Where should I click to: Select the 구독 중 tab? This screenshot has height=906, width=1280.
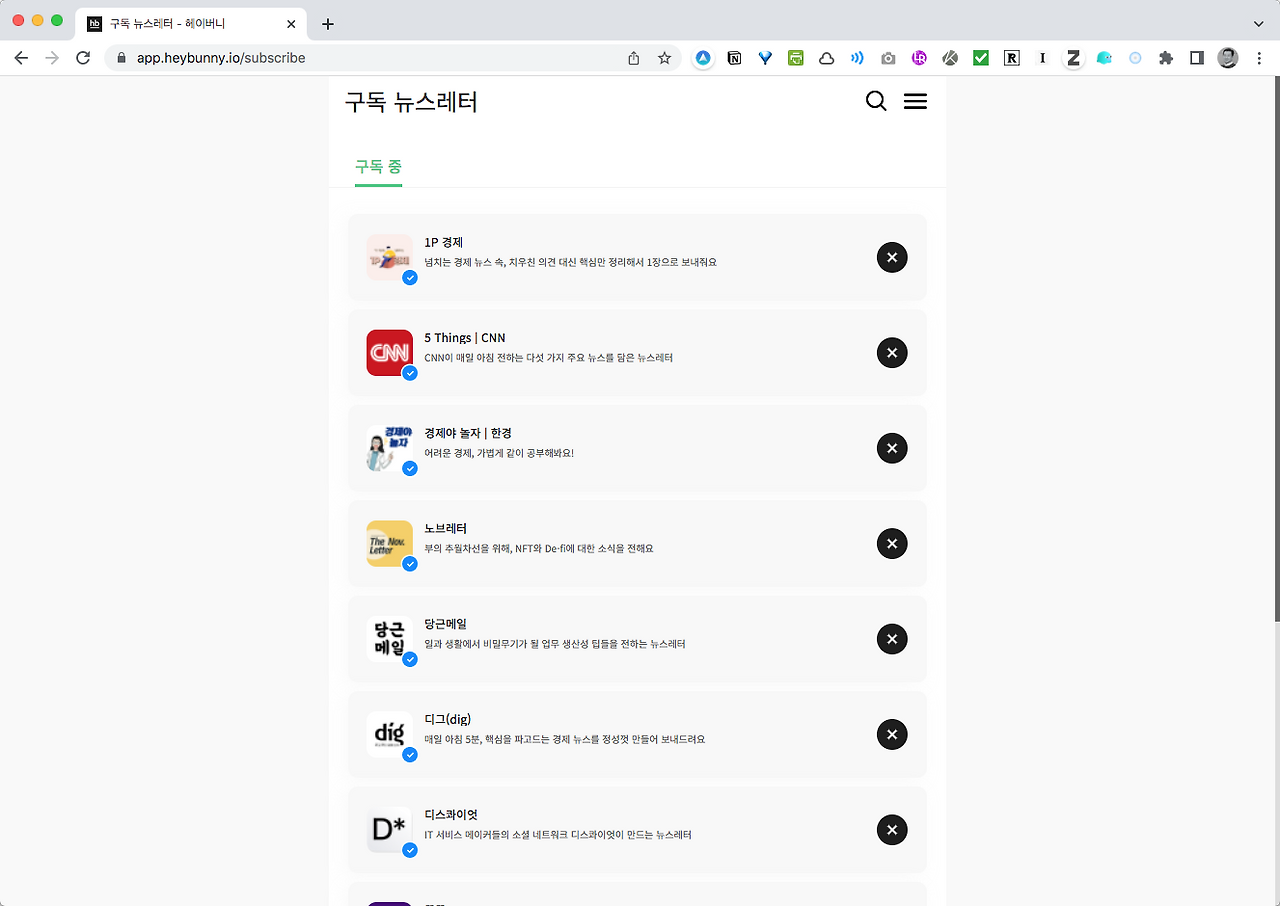click(378, 166)
